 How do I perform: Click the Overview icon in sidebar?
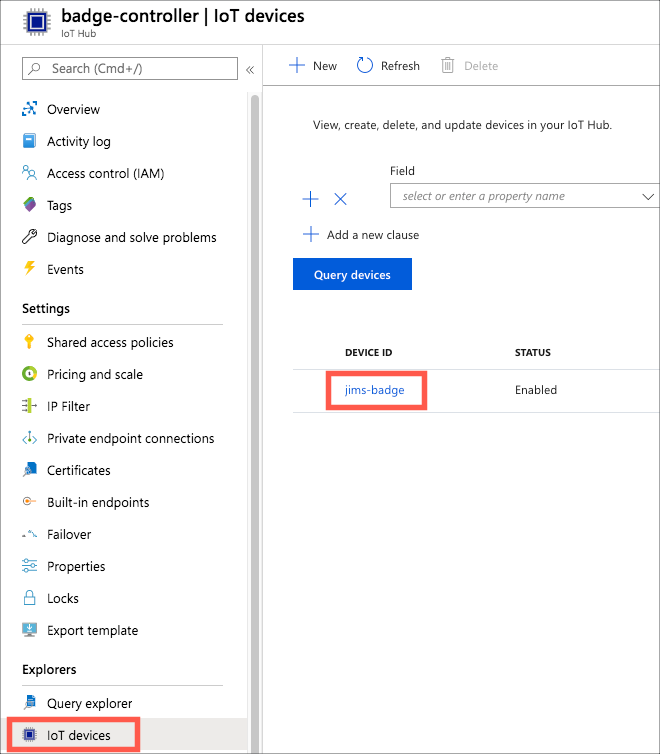click(x=29, y=109)
